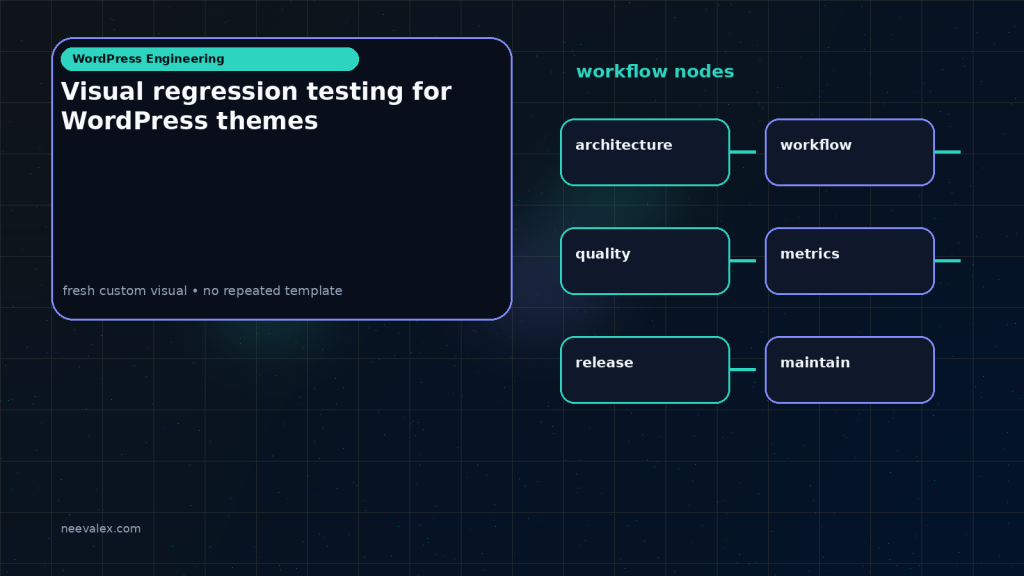The image size is (1024, 576).
Task: Click the WordPress Engineering badge
Action: point(210,59)
